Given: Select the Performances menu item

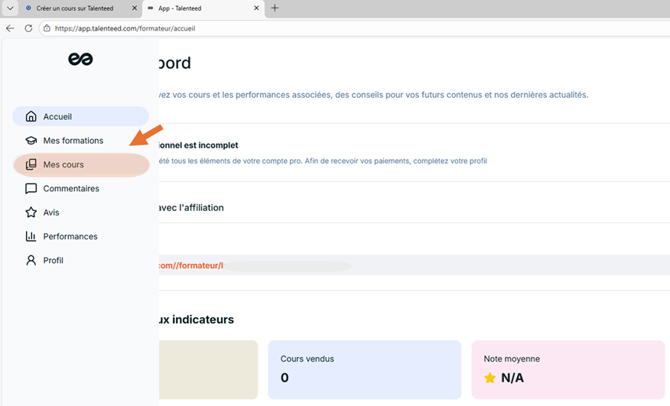Looking at the screenshot, I should pos(70,237).
